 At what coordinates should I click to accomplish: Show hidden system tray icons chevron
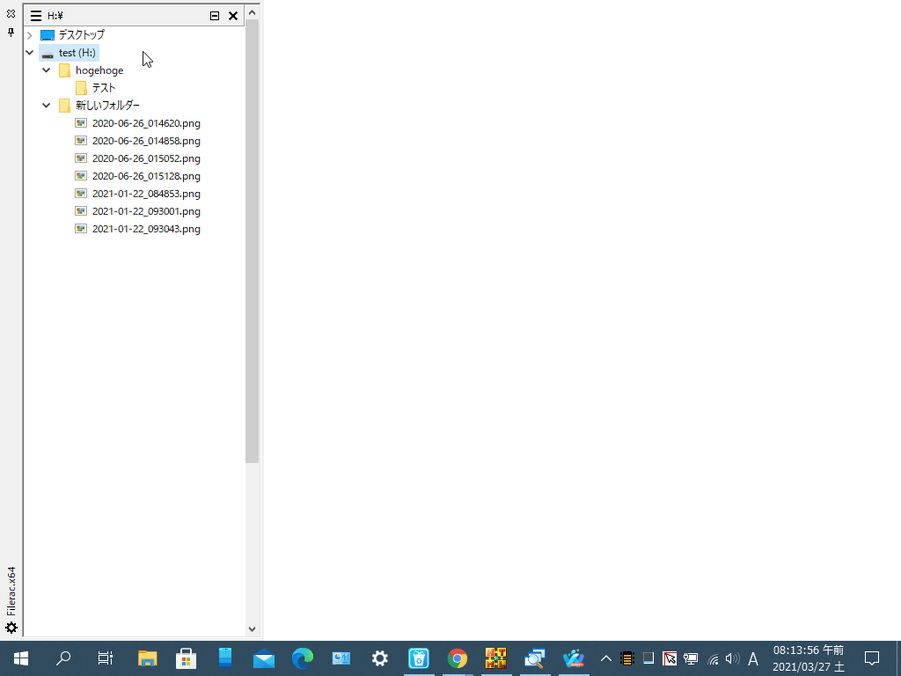[606, 659]
